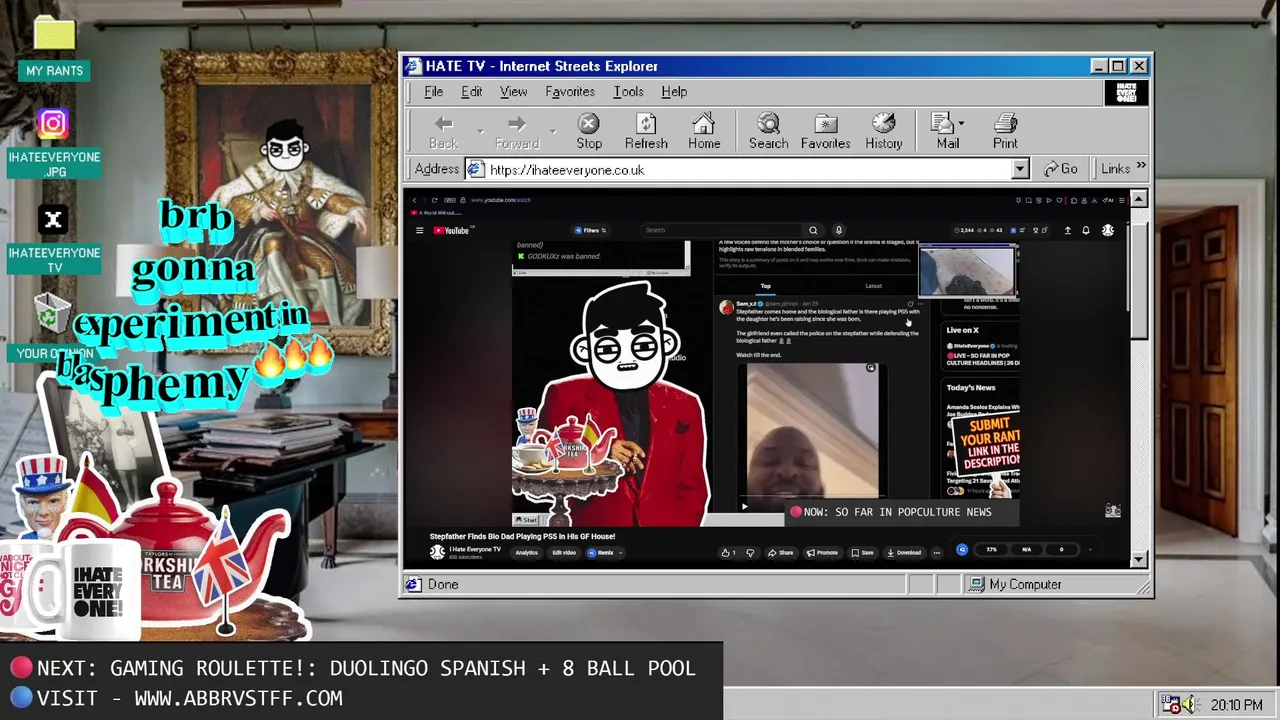Dislike the video with thumbs down
Screen dimensions: 1280x720
pos(750,552)
